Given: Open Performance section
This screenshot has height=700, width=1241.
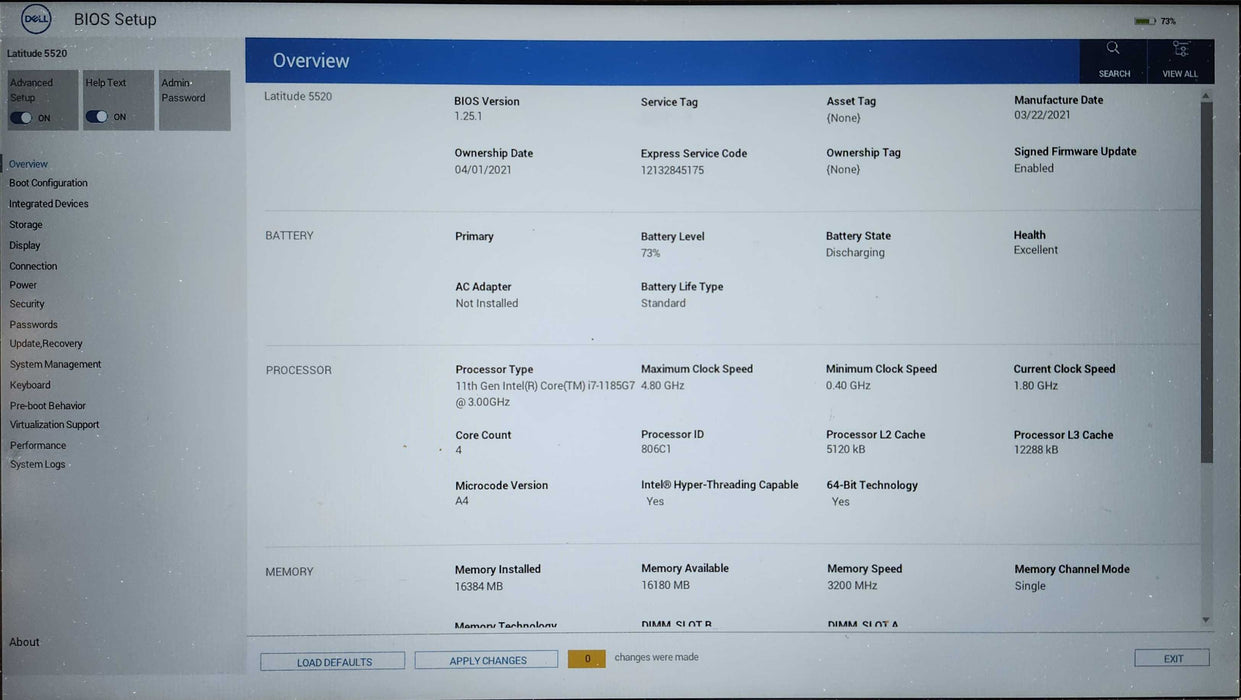Looking at the screenshot, I should tap(38, 446).
